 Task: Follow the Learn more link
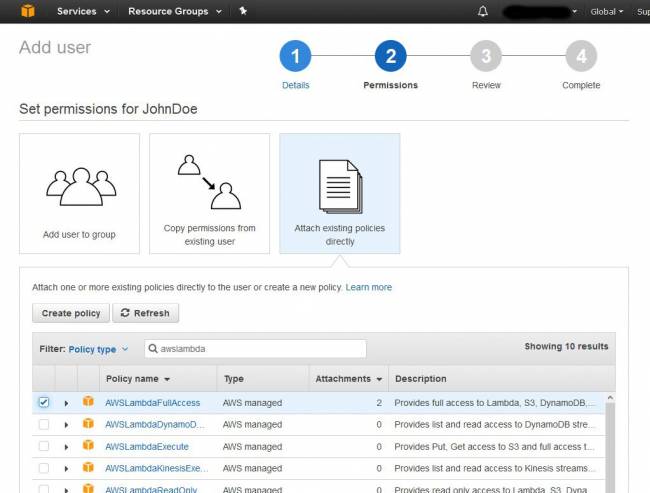368,287
